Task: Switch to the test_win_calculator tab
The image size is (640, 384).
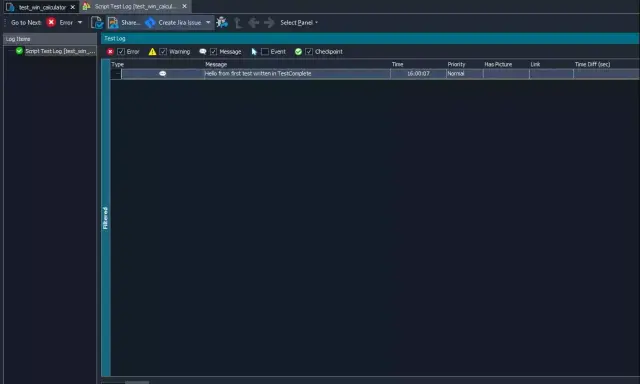Action: pyautogui.click(x=42, y=7)
